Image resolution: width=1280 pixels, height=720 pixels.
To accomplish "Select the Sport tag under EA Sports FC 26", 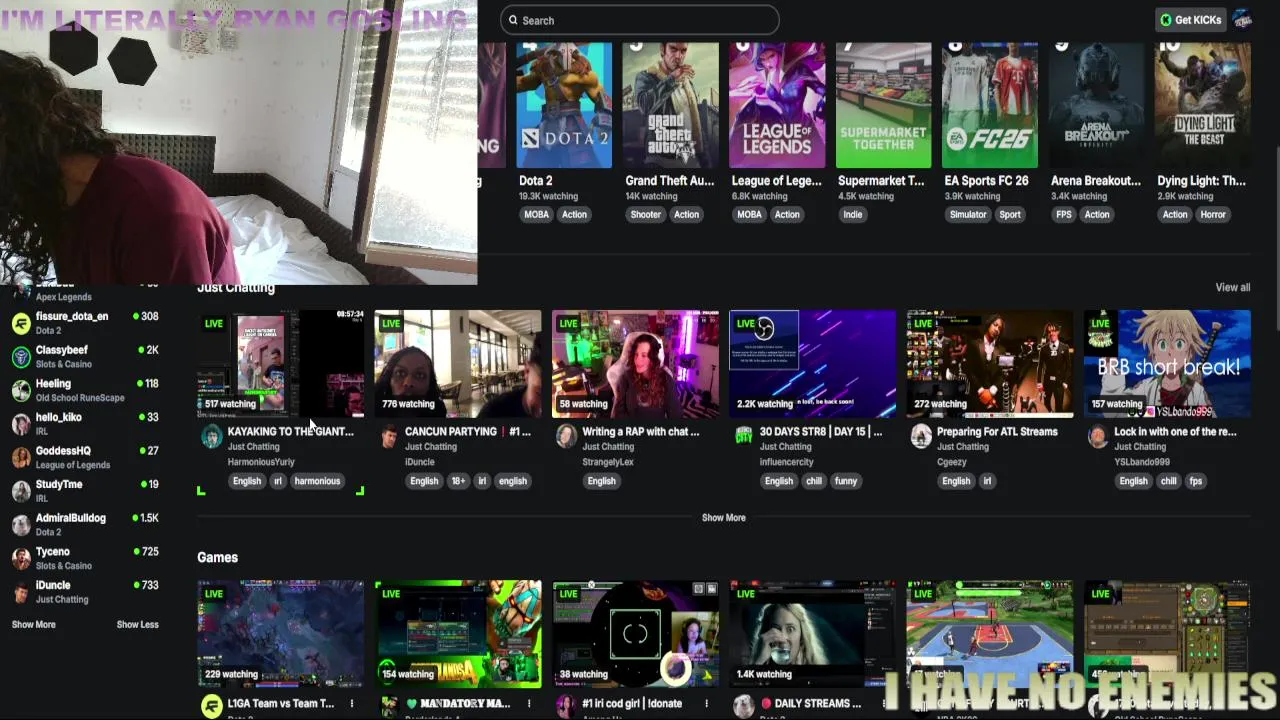I will 1010,214.
